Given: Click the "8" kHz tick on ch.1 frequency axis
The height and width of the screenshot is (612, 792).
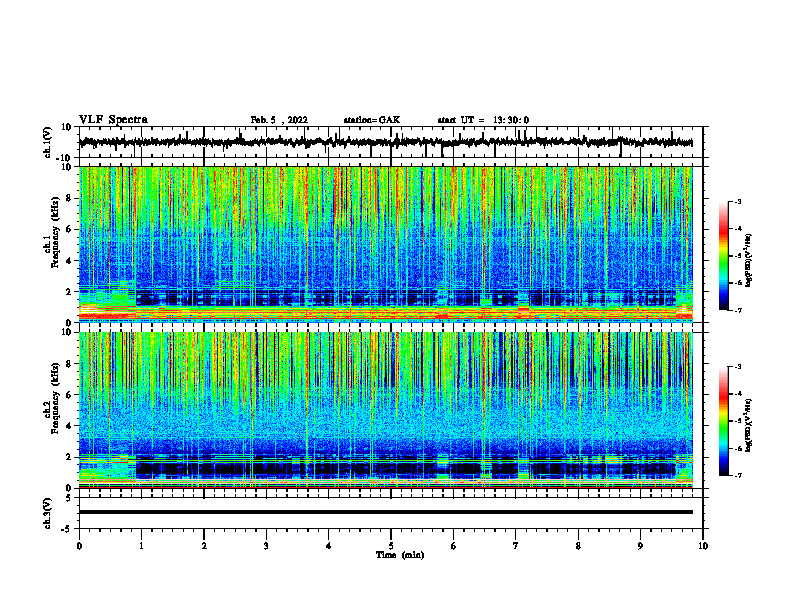Looking at the screenshot, I should (70, 198).
